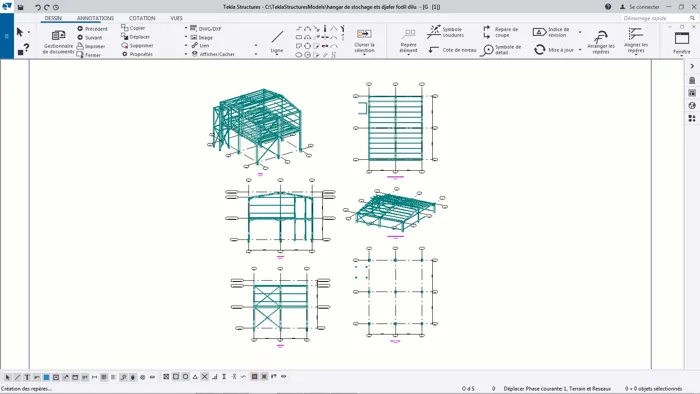
Task: Open the Gestionnaire de documents
Action: tap(58, 41)
